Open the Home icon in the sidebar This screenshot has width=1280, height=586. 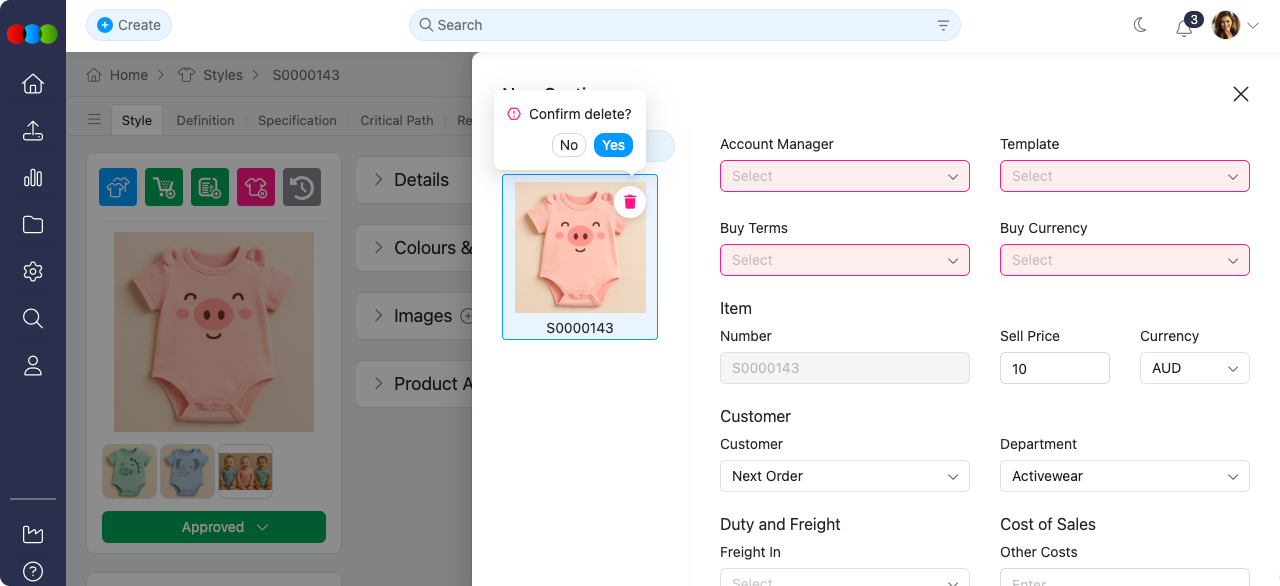33,84
